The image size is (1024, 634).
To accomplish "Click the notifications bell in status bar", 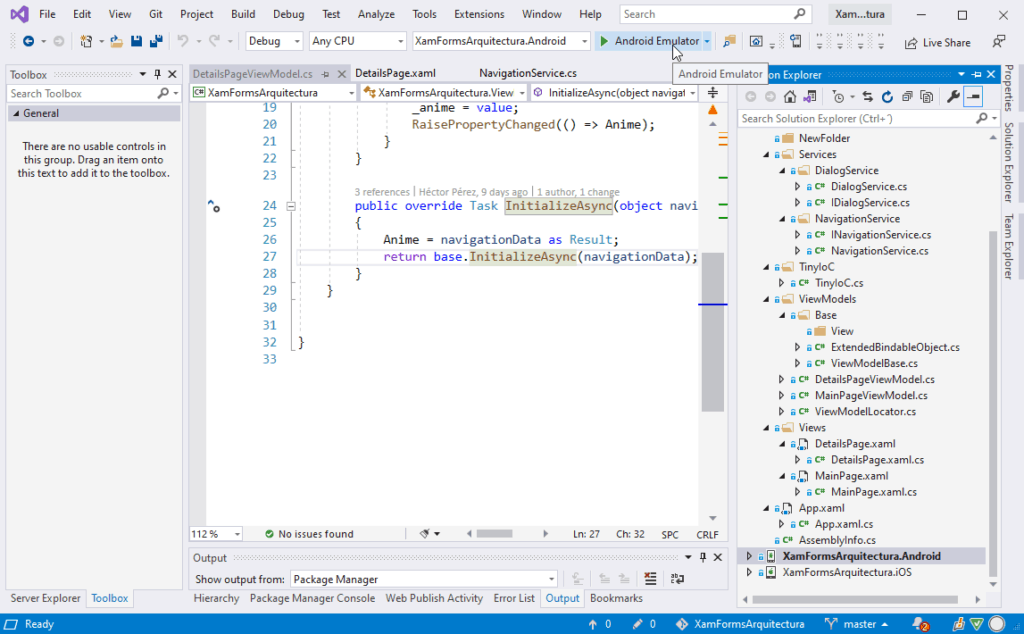I will click(x=920, y=624).
